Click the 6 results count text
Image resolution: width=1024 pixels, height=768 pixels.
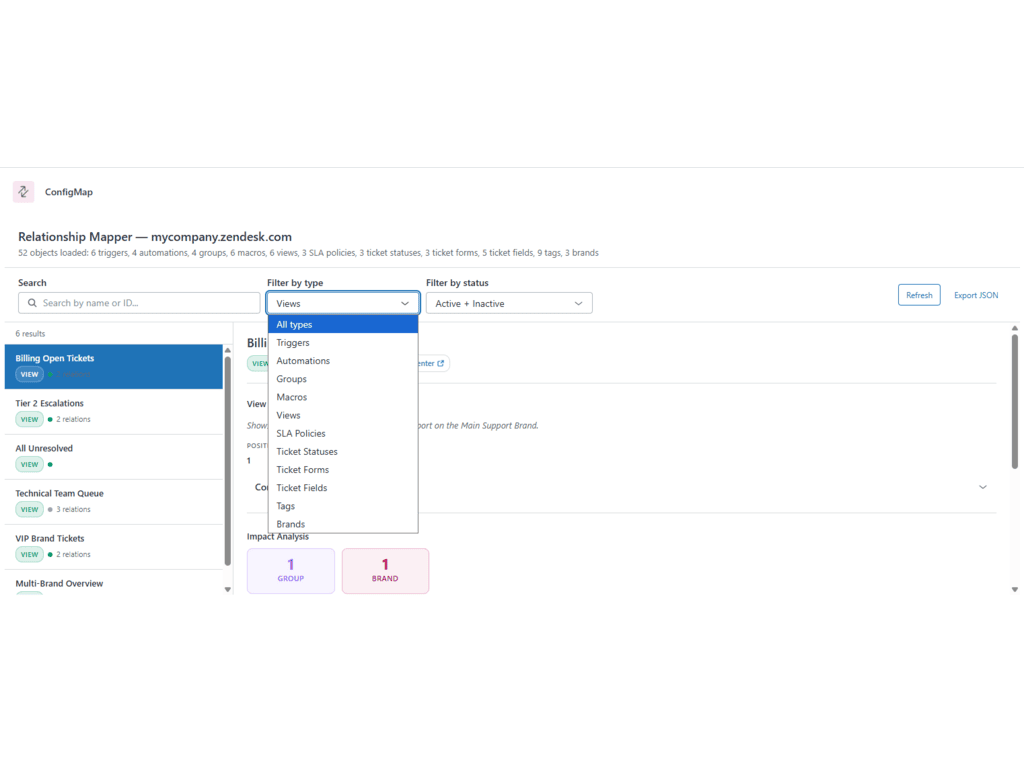click(31, 334)
